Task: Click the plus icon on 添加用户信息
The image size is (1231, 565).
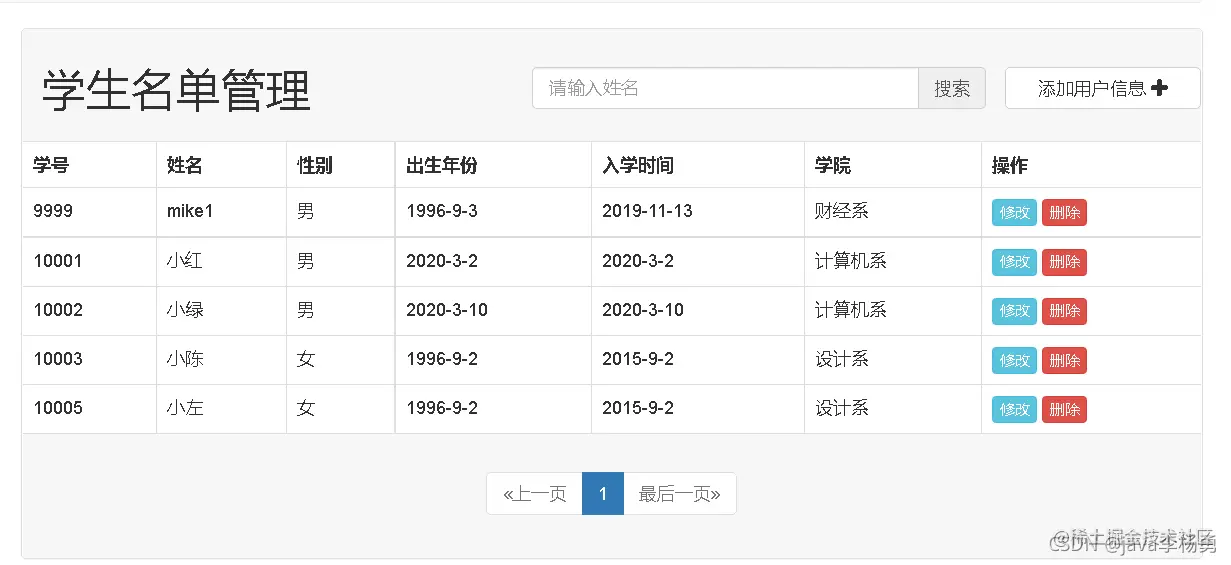Action: (1160, 88)
